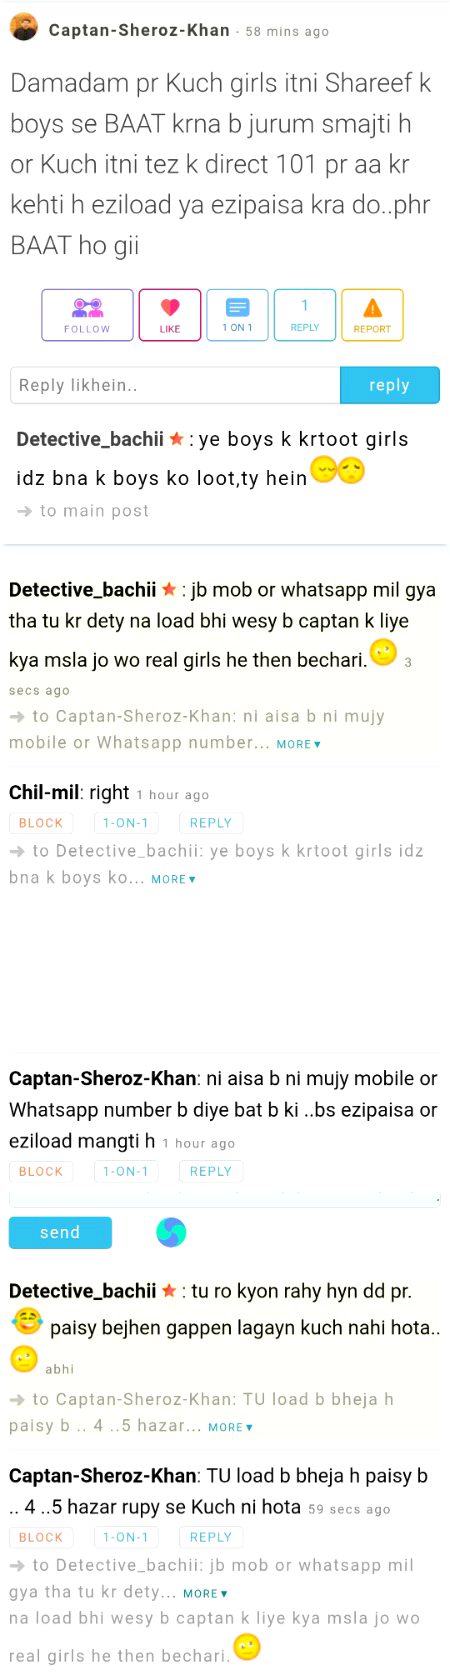Reply to Captan-Sheroz-Khan's 1 hour ago comment
450x1675 pixels.
coord(211,1171)
